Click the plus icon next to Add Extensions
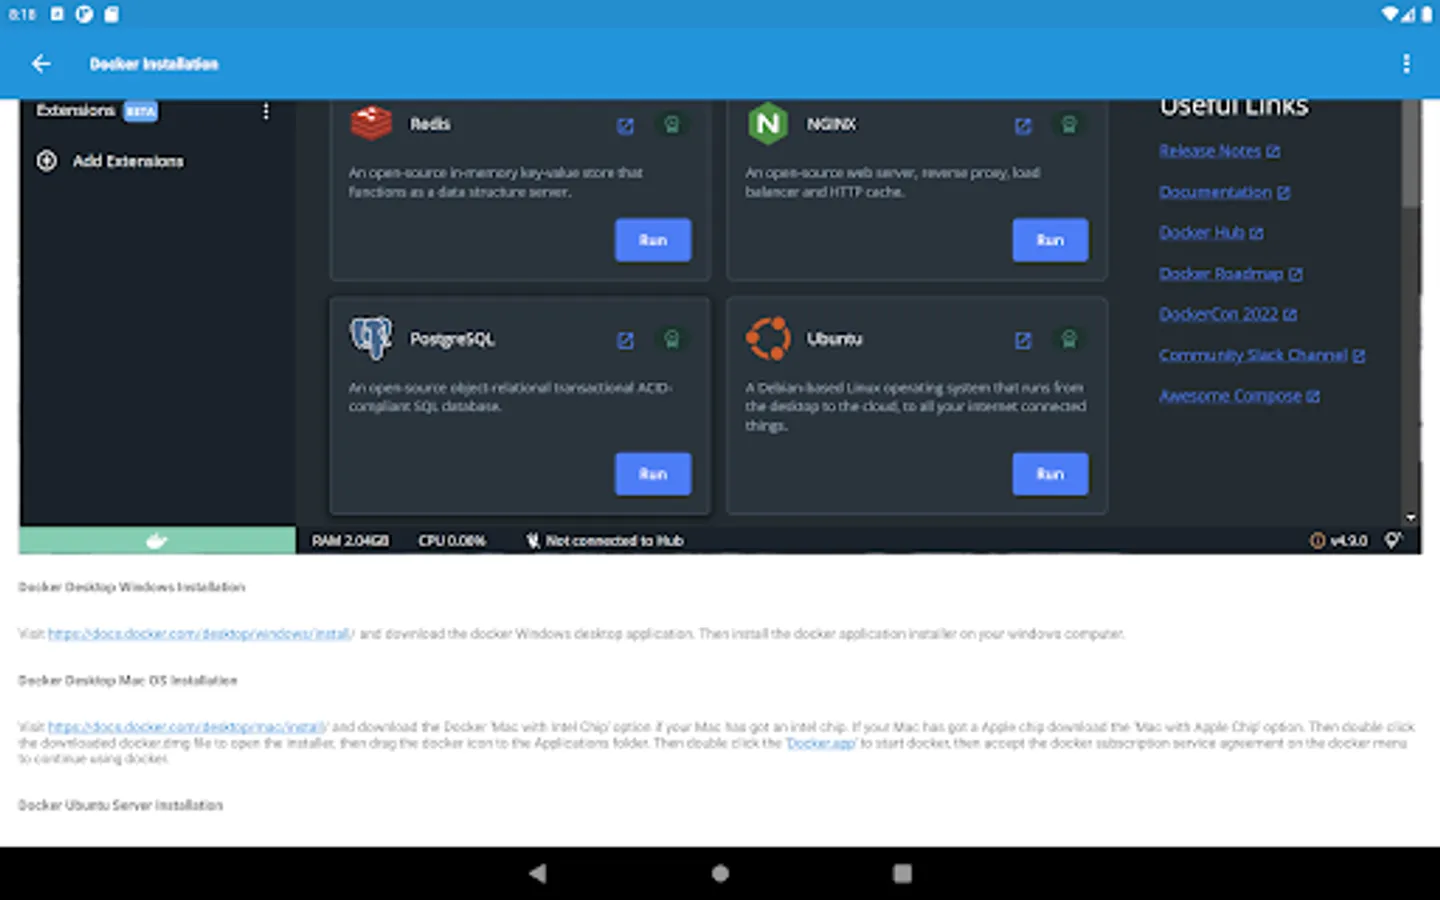This screenshot has height=900, width=1440. coord(46,161)
